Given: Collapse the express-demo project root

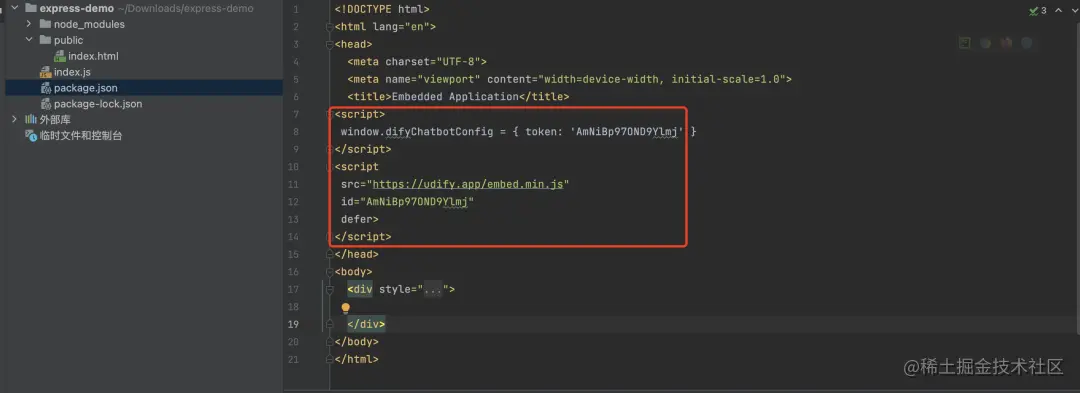Looking at the screenshot, I should coord(13,8).
